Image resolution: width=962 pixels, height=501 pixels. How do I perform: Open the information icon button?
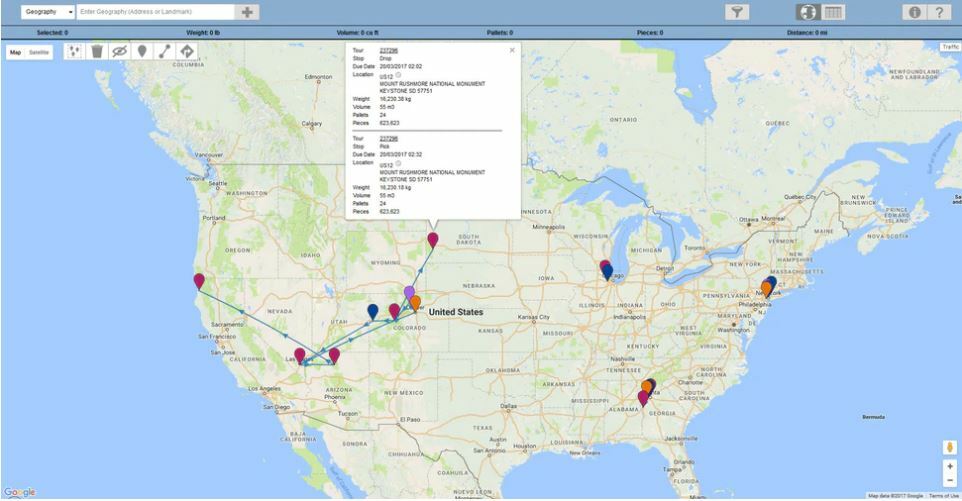pyautogui.click(x=913, y=12)
